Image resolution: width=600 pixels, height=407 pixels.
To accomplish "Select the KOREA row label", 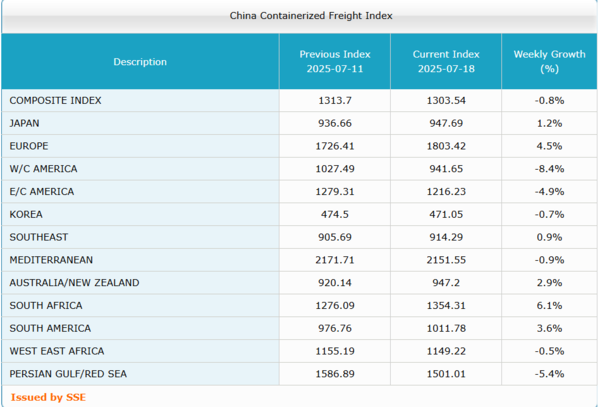I will click(26, 214).
